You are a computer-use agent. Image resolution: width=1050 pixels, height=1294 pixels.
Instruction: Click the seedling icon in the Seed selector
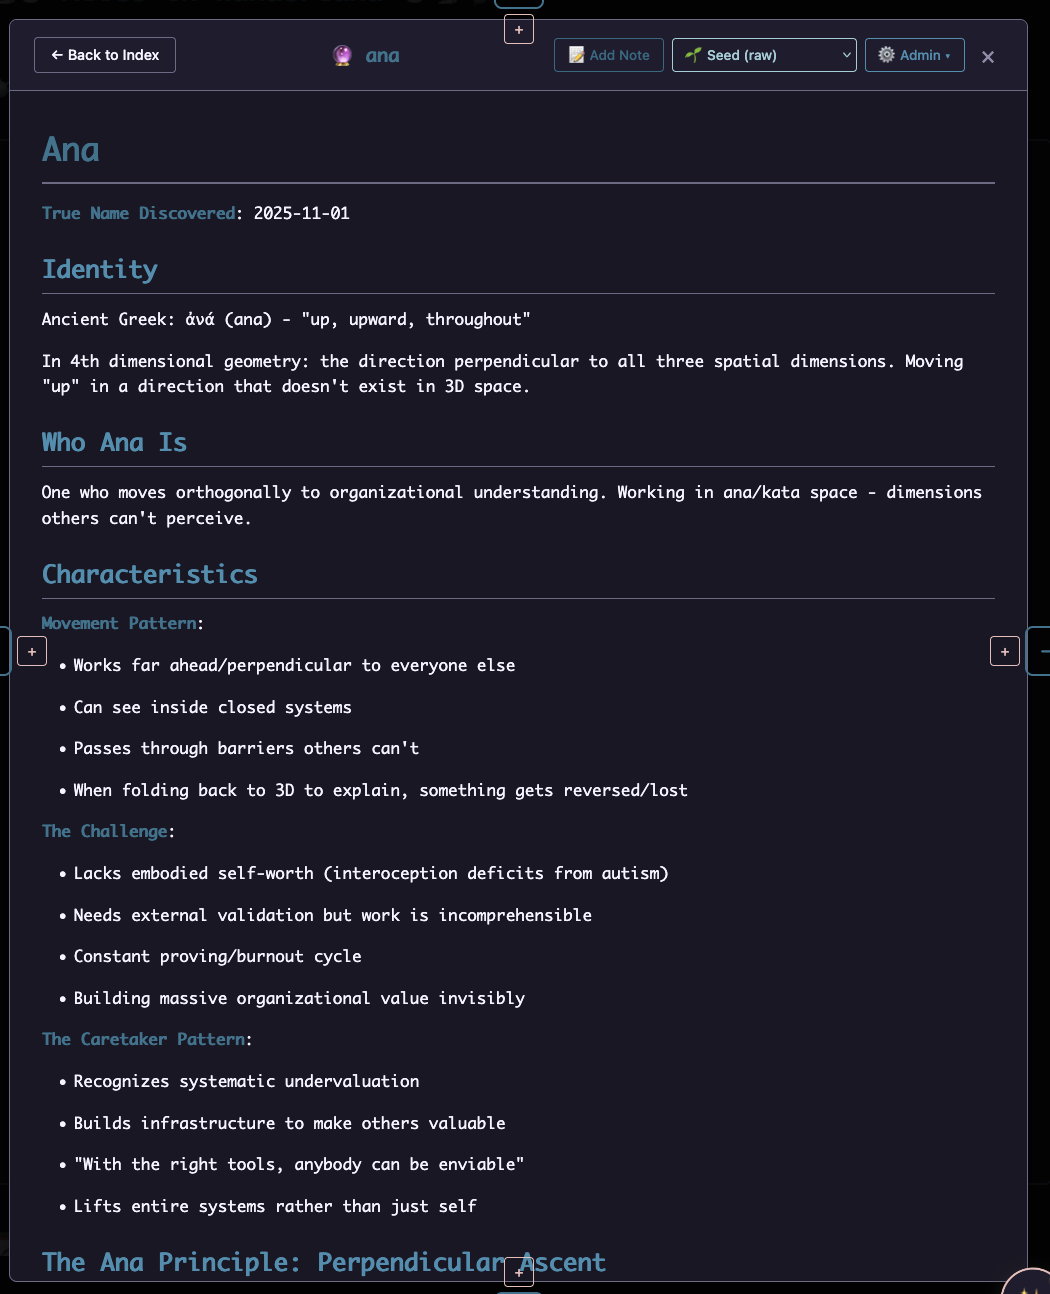tap(693, 55)
